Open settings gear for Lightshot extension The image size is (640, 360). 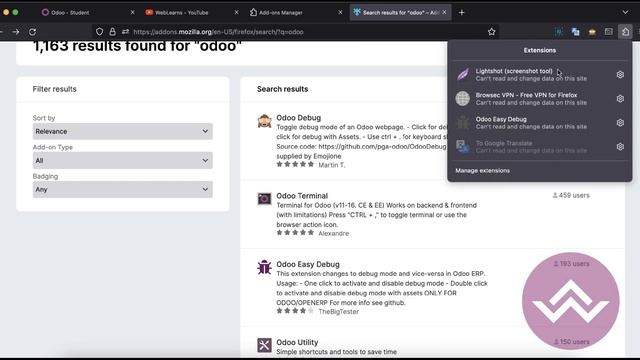(x=620, y=75)
